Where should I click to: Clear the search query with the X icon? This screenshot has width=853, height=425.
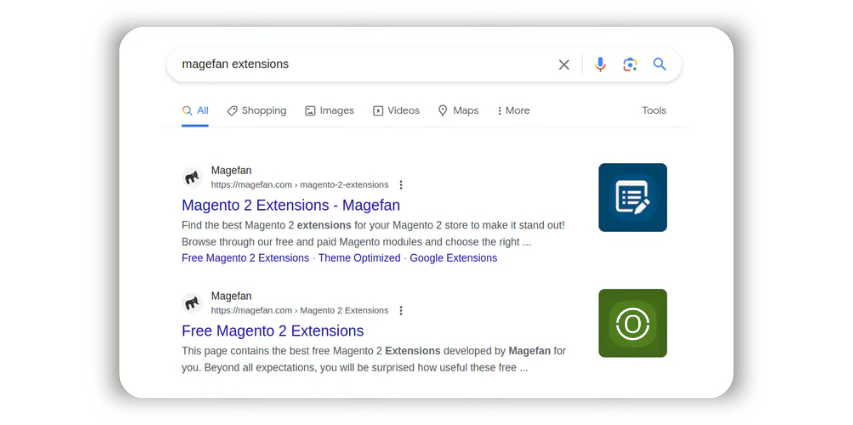564,65
